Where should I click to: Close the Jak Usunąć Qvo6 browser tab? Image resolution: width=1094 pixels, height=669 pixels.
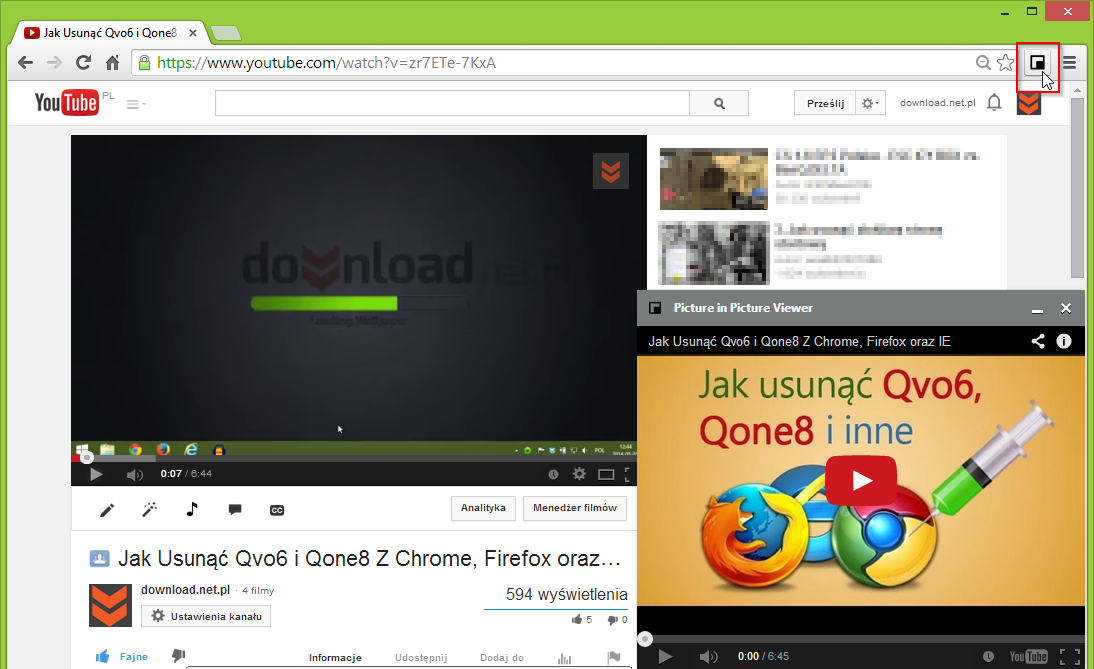pos(193,33)
